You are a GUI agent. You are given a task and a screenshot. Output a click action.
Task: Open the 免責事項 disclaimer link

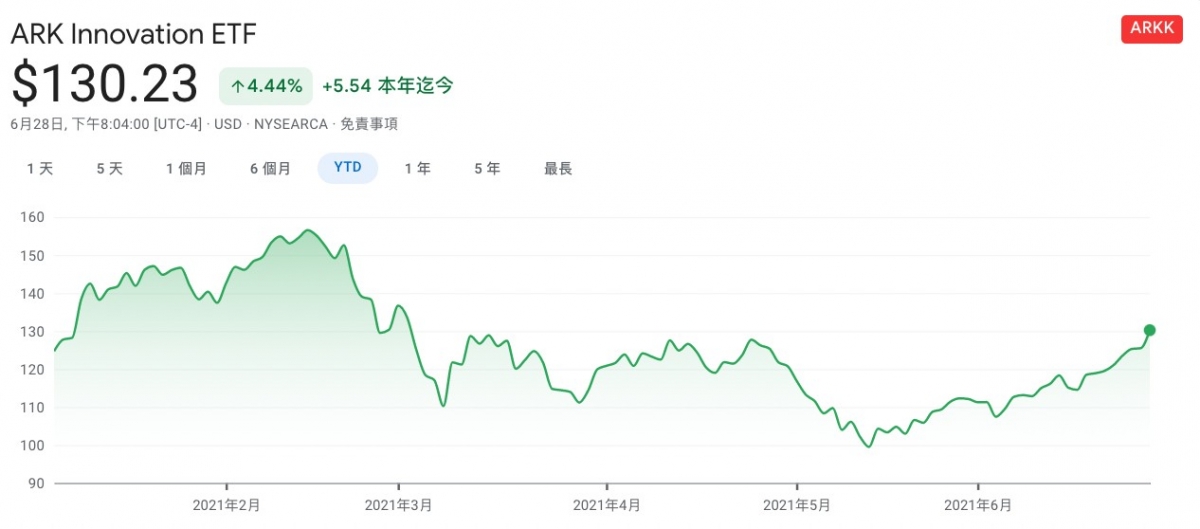pyautogui.click(x=369, y=124)
